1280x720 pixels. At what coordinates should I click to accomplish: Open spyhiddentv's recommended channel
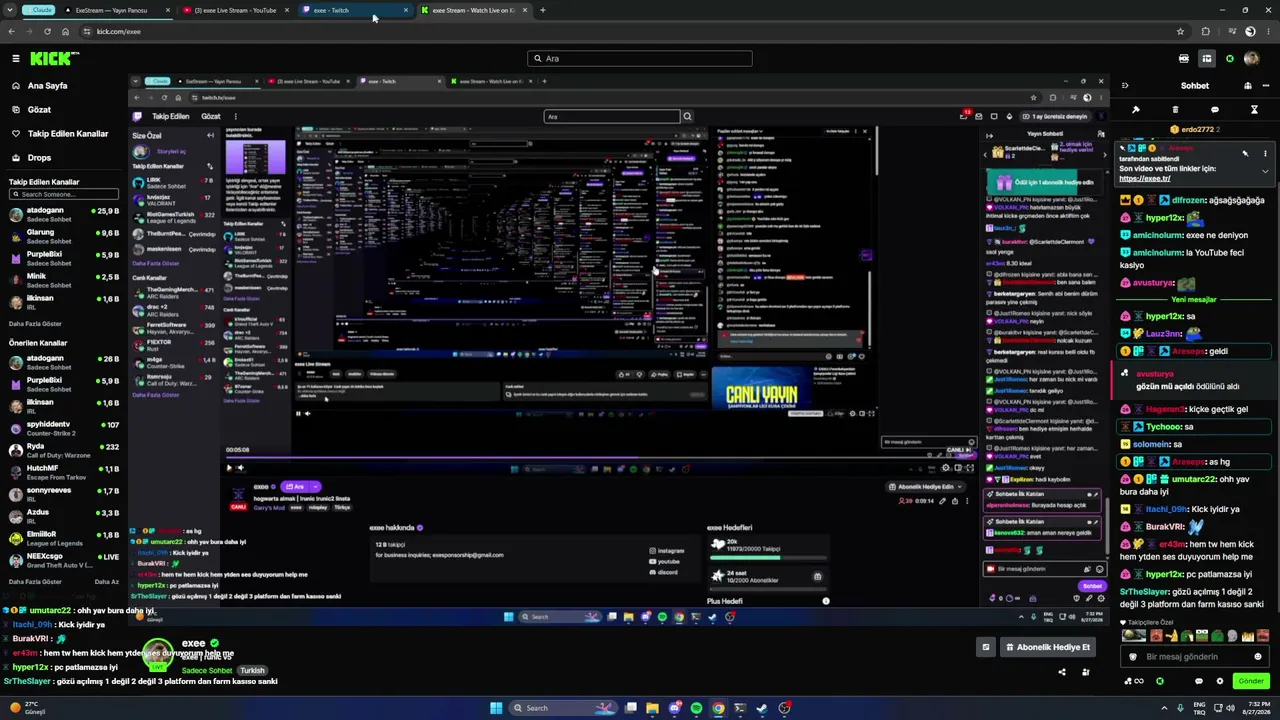[64, 428]
